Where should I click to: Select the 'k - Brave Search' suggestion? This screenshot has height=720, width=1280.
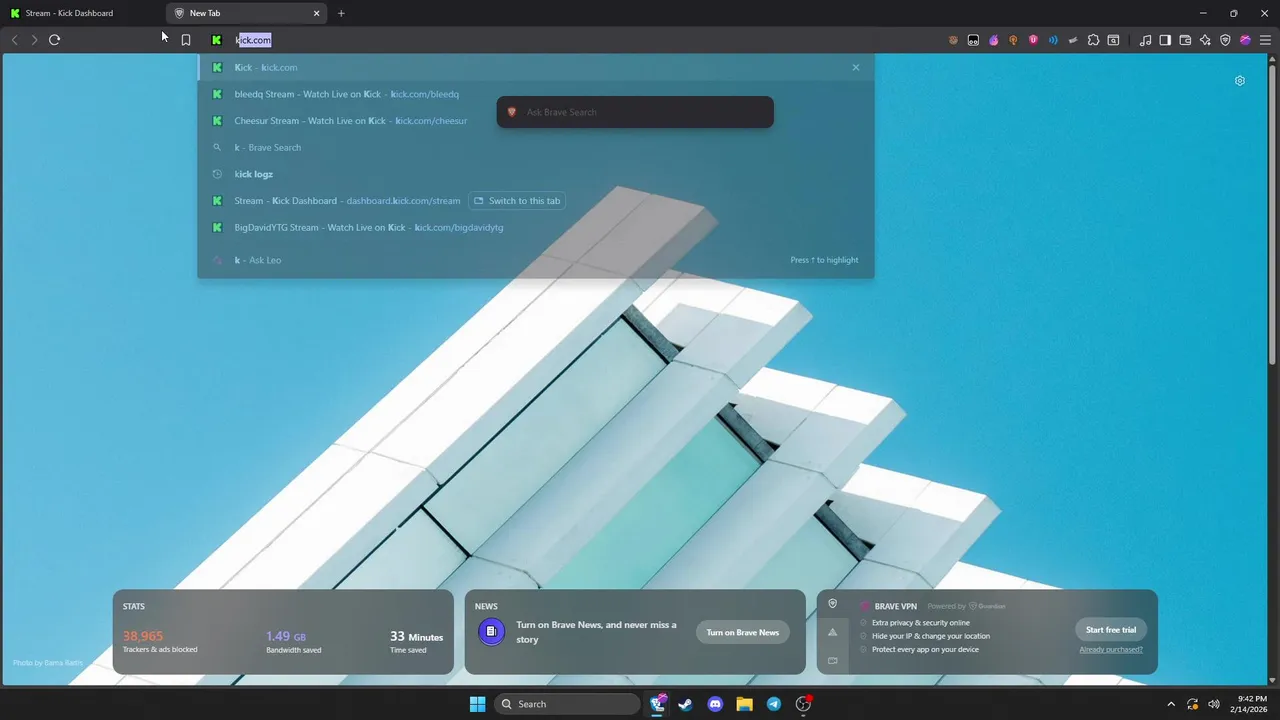(536, 147)
